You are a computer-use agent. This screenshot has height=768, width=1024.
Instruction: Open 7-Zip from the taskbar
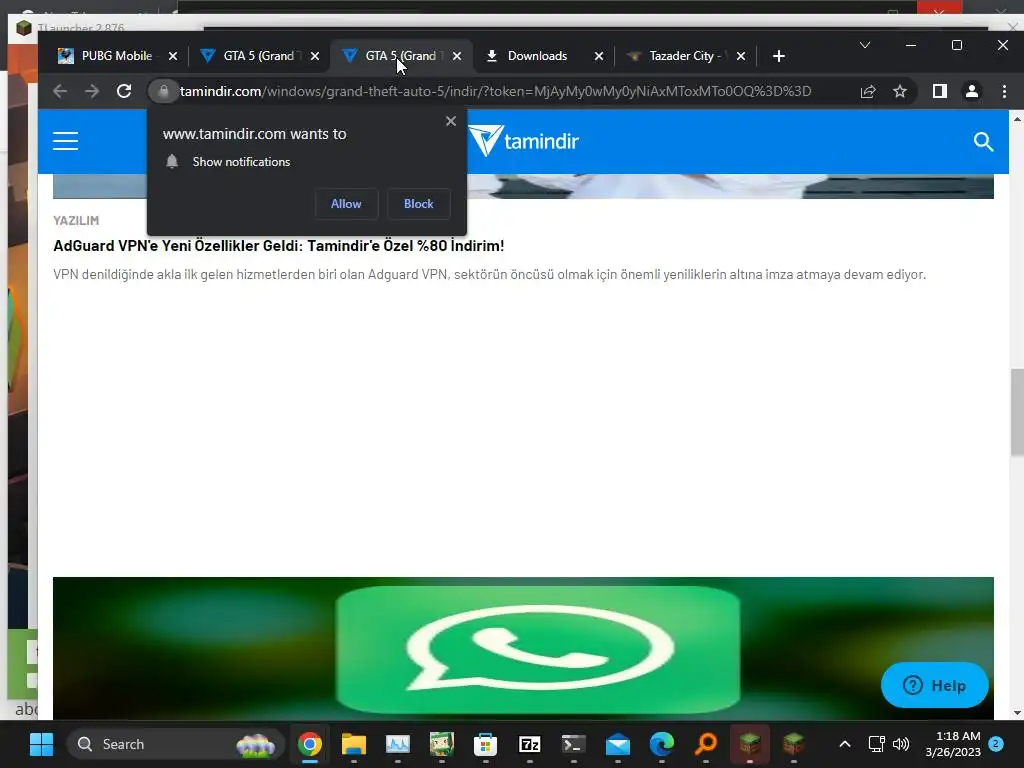530,744
